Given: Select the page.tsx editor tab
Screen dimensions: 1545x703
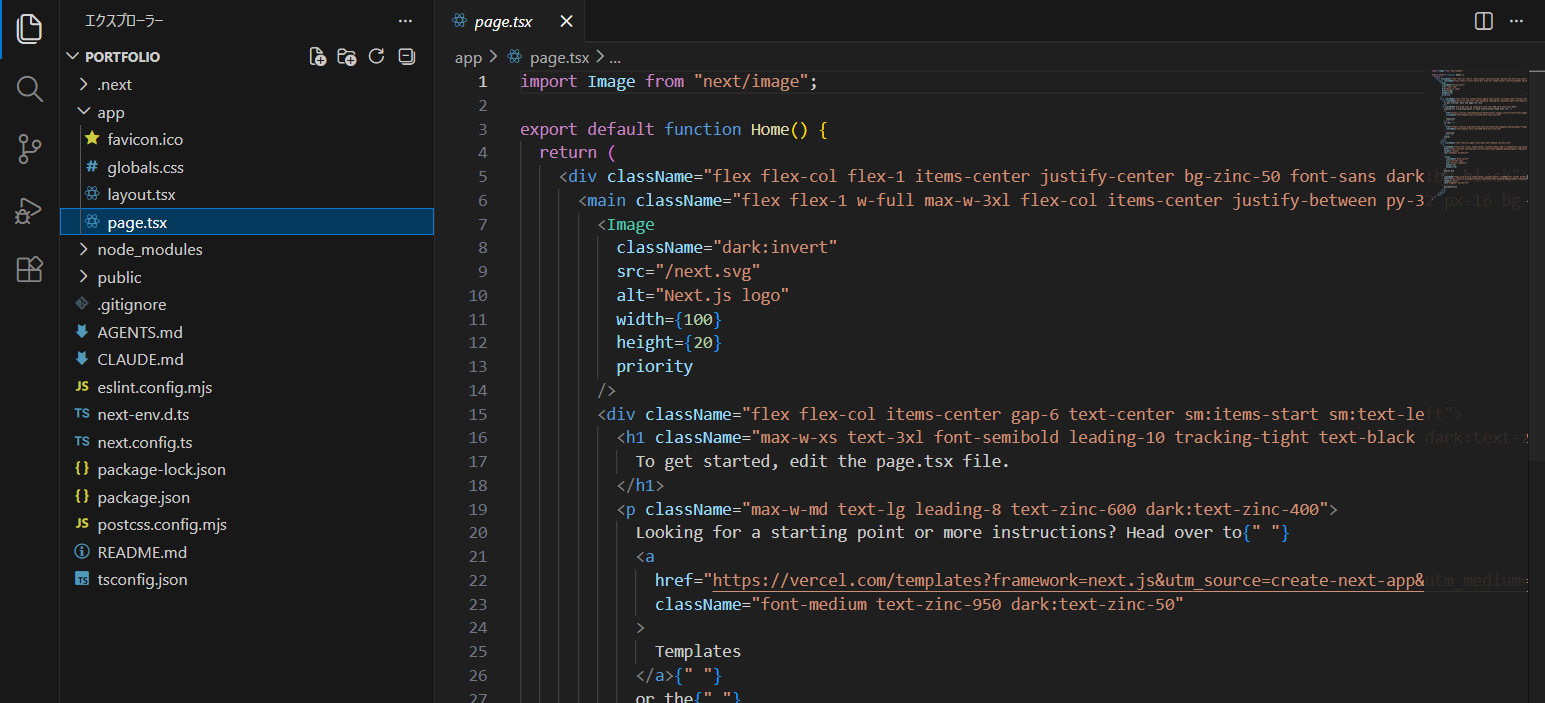Looking at the screenshot, I should click(x=504, y=21).
